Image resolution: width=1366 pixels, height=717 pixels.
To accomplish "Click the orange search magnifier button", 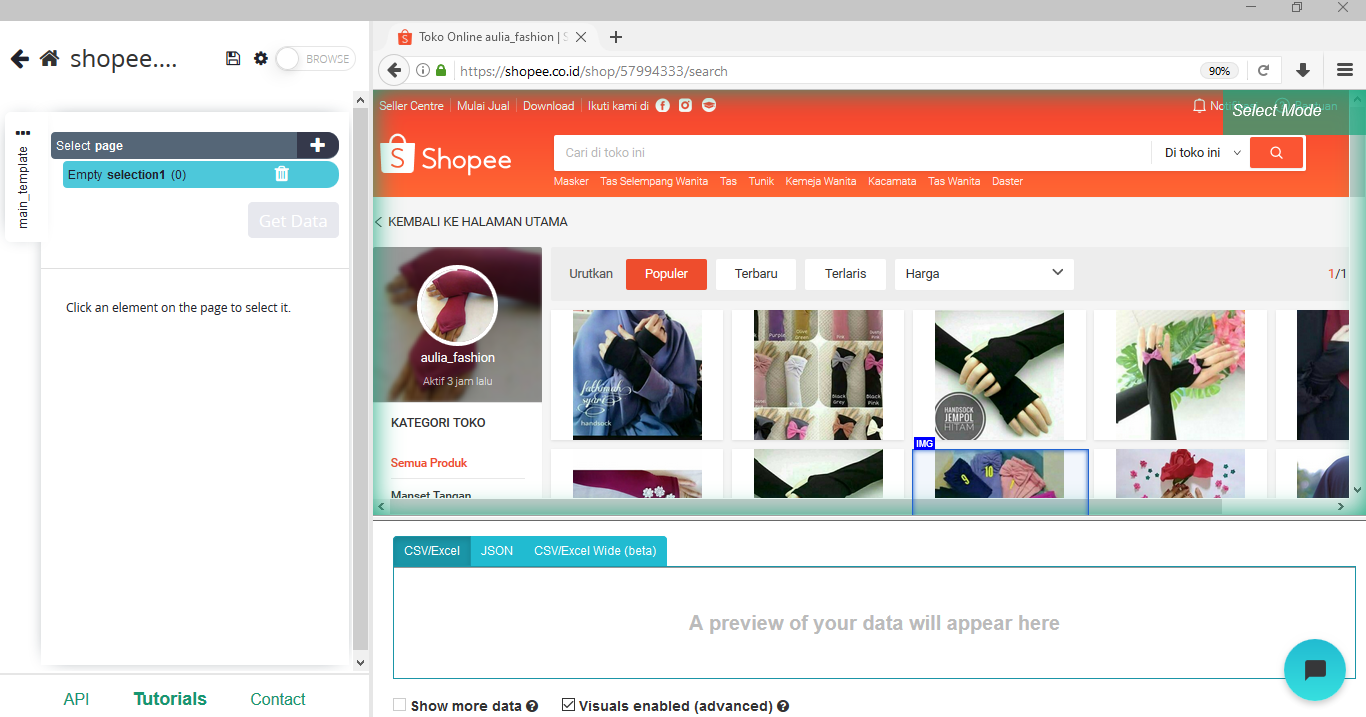I will [x=1276, y=153].
